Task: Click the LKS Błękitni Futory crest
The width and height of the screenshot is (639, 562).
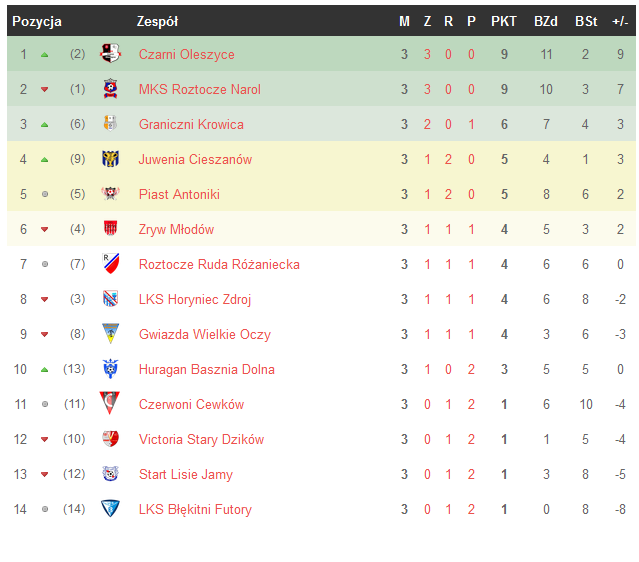Action: pyautogui.click(x=111, y=509)
